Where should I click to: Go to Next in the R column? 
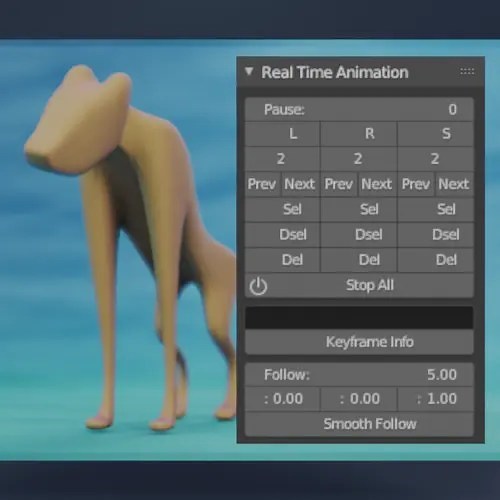[377, 184]
